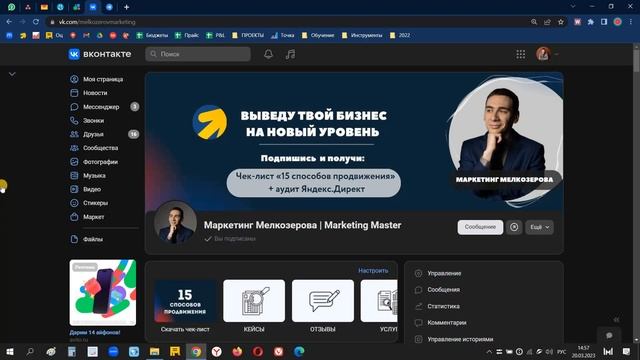
Task: Open Прайс bookmark
Action: 187,36
